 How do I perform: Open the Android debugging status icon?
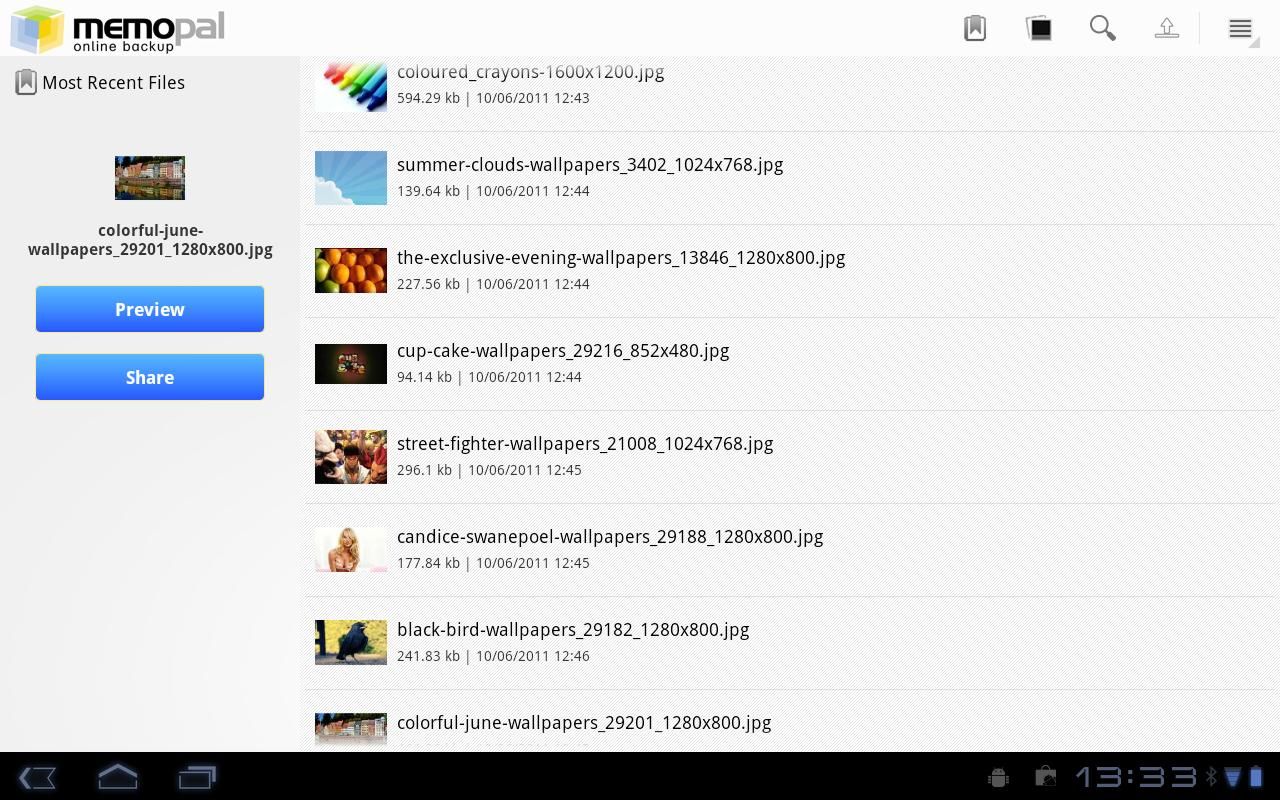click(998, 776)
